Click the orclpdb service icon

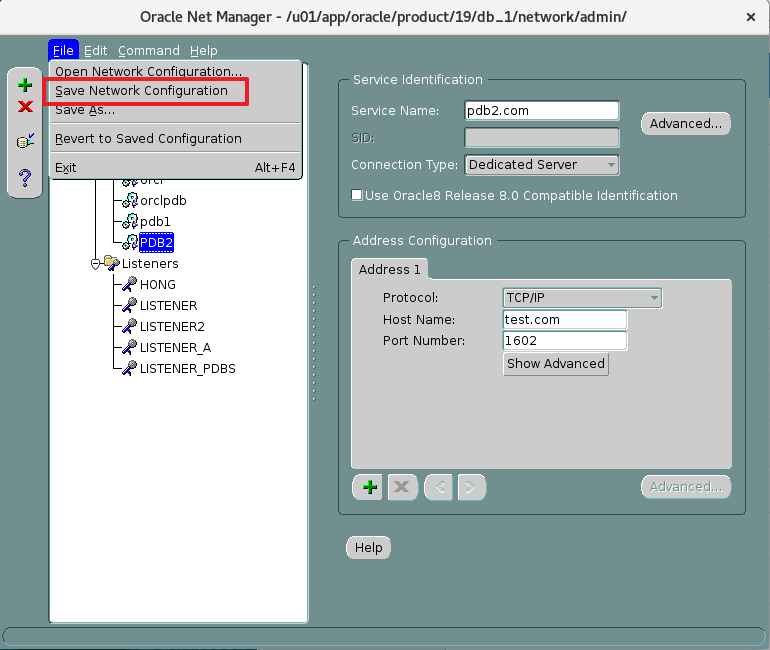click(x=130, y=200)
